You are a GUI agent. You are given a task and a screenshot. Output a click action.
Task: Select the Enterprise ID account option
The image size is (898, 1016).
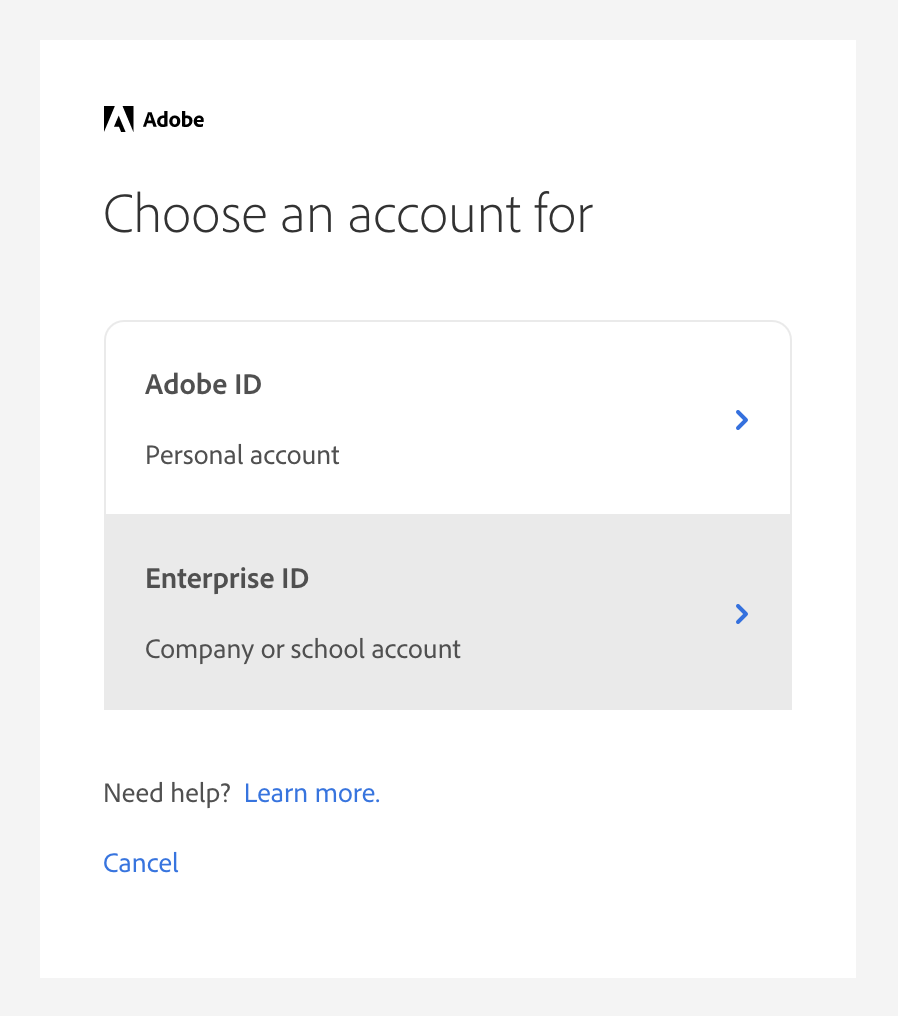[447, 613]
